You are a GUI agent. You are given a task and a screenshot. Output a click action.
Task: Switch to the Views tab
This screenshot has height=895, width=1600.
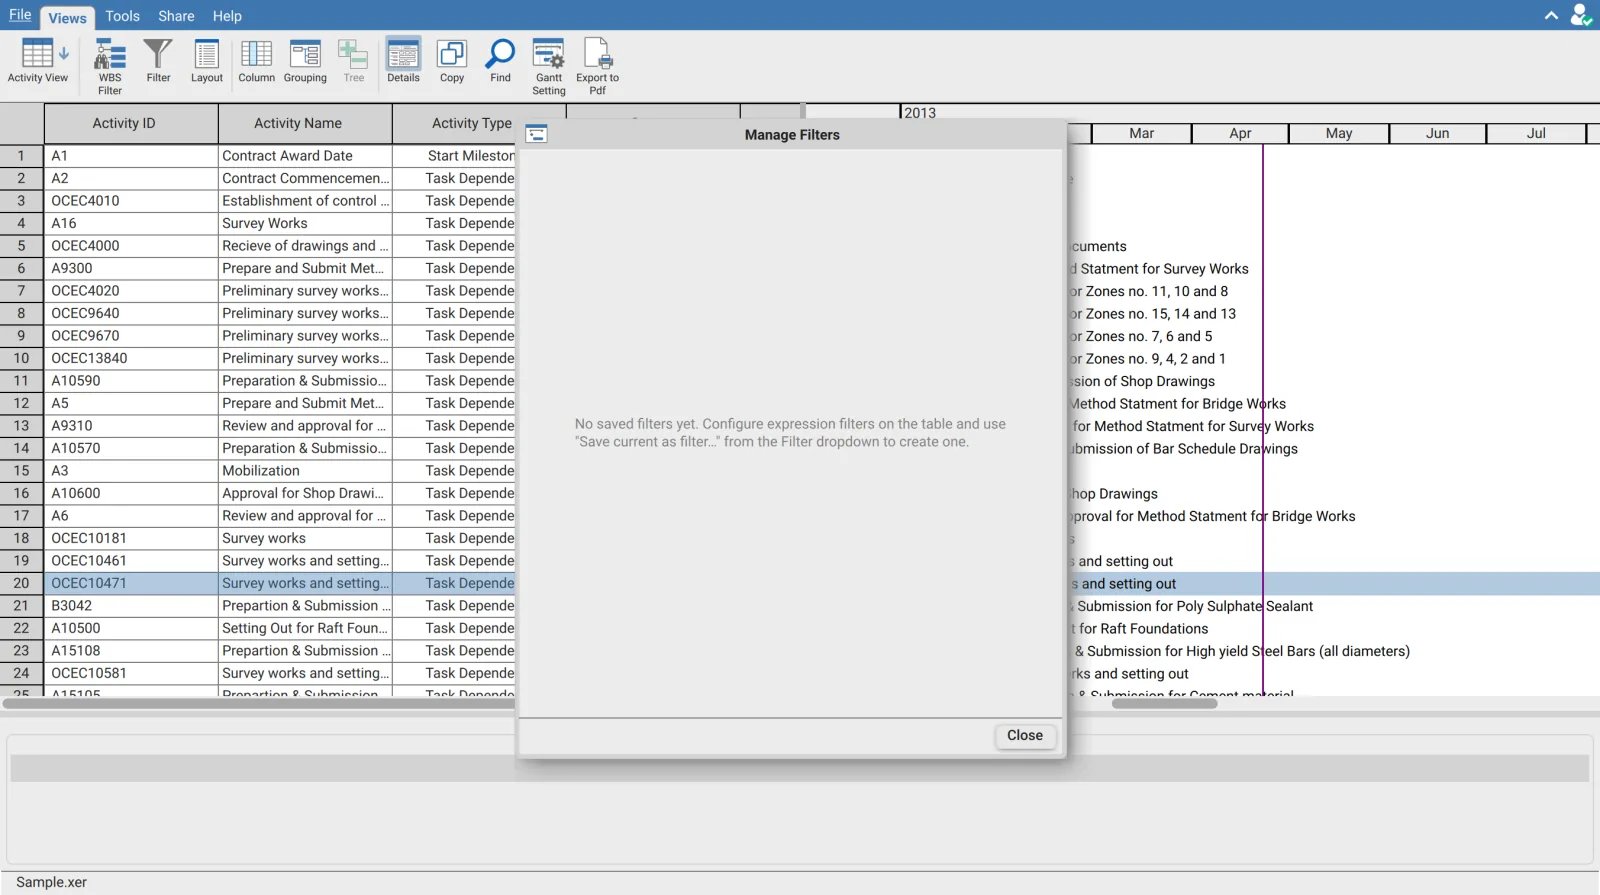click(x=67, y=17)
